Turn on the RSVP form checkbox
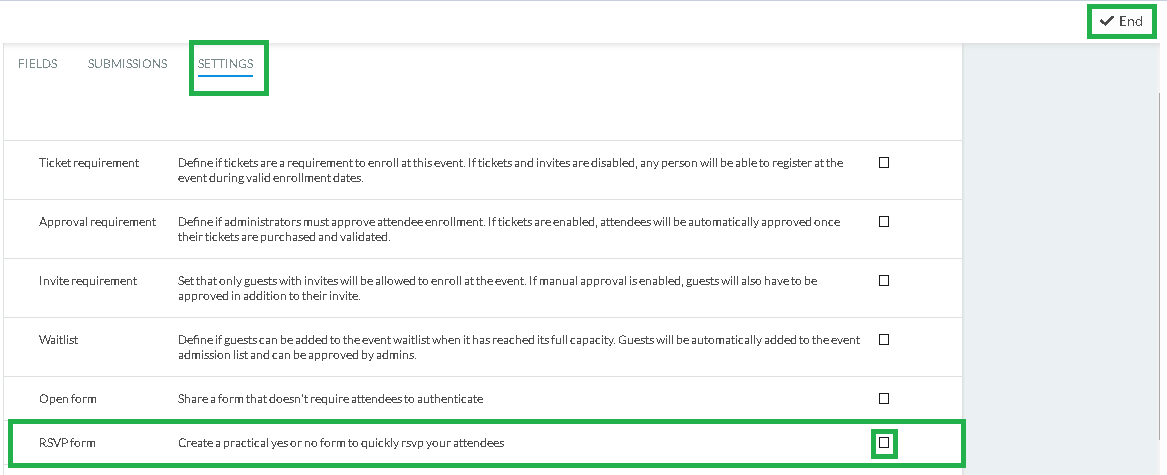Viewport: 1167px width, 475px height. pyautogui.click(x=883, y=443)
